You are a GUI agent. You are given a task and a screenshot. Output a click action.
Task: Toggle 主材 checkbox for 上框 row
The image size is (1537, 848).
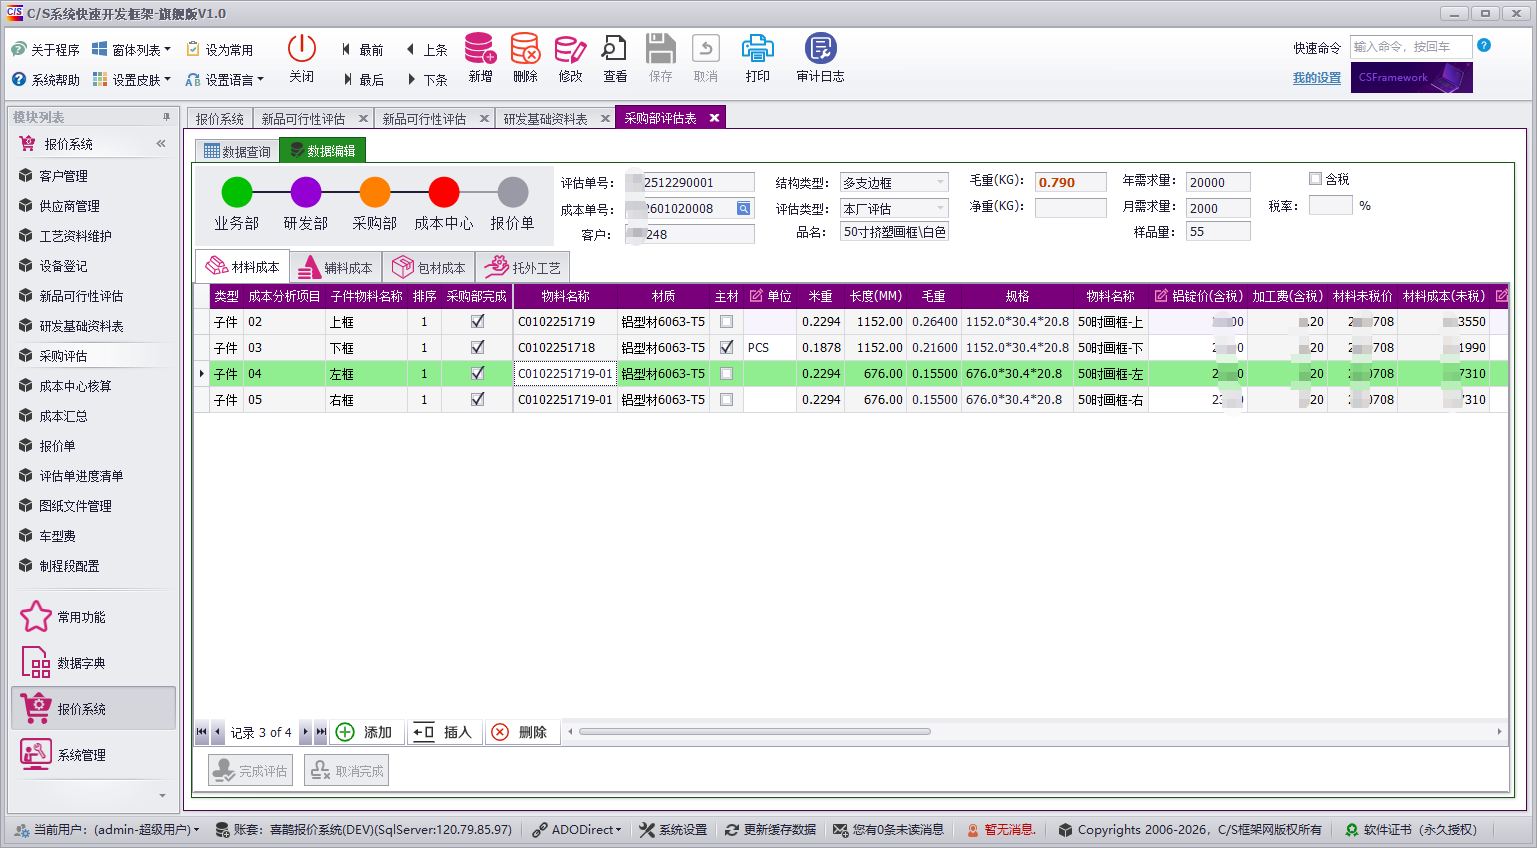pyautogui.click(x=727, y=322)
